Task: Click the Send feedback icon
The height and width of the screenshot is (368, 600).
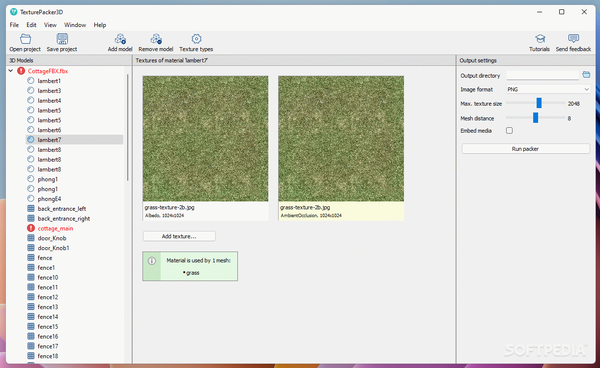Action: (573, 38)
